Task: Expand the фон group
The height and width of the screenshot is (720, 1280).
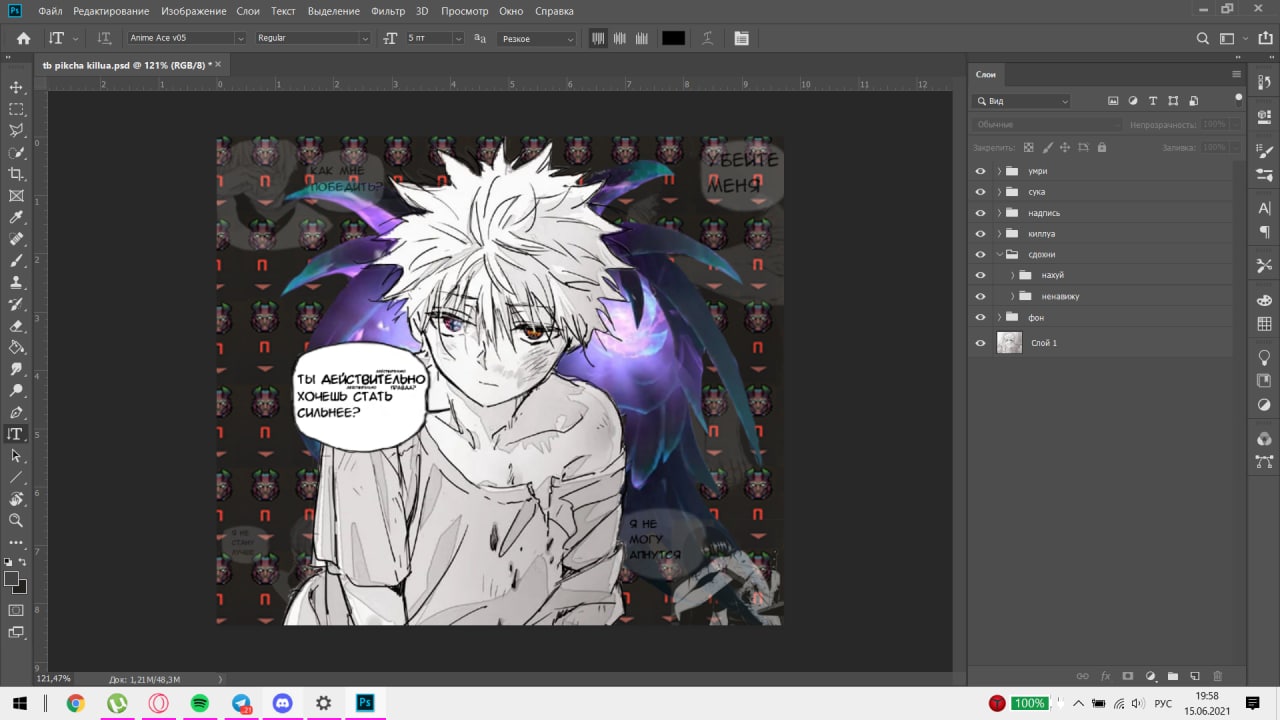Action: pyautogui.click(x=999, y=317)
